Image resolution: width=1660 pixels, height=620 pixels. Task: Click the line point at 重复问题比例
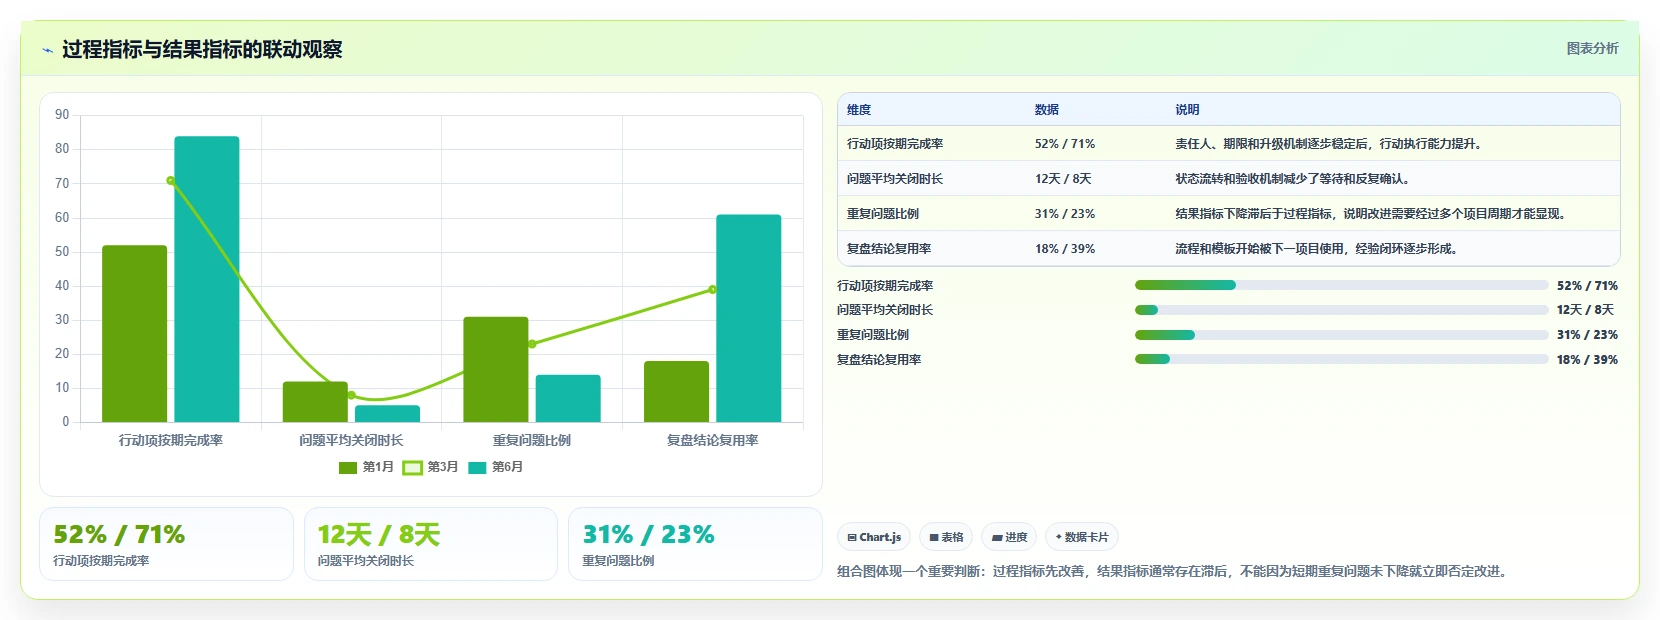click(532, 344)
